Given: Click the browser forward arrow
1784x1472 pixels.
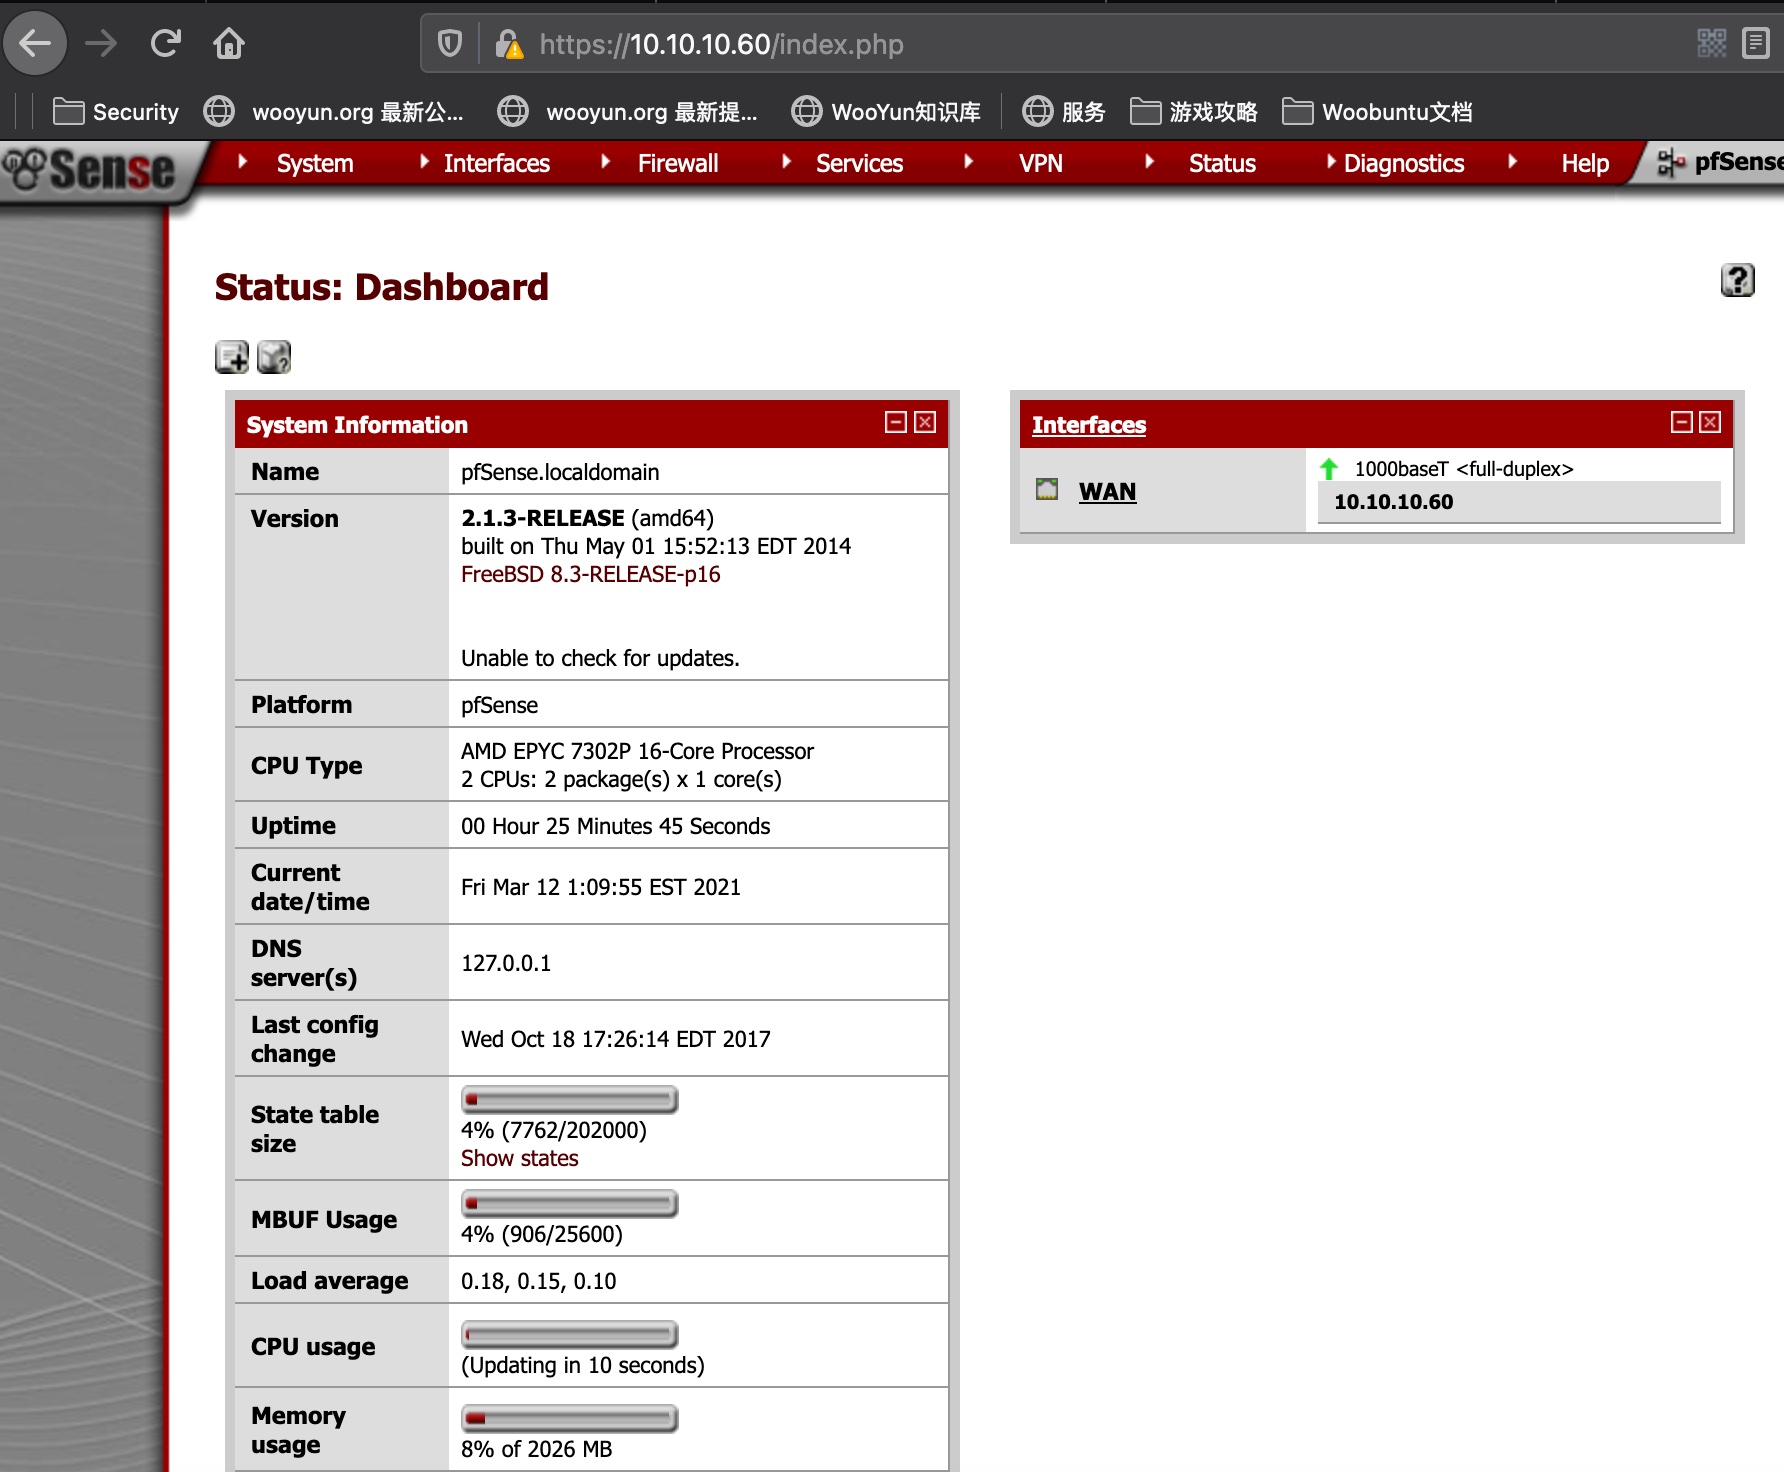Looking at the screenshot, I should coord(100,43).
